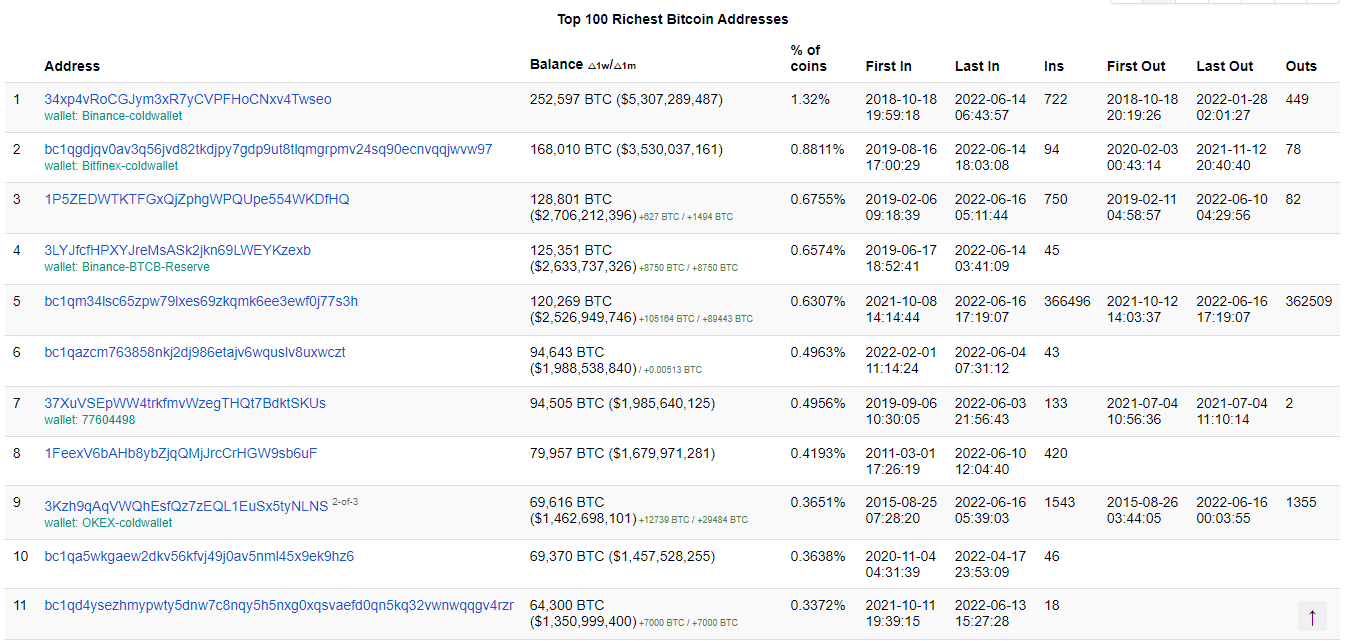Open the rank 2 address starting bc1qgdjqv0av3q56

(x=268, y=150)
